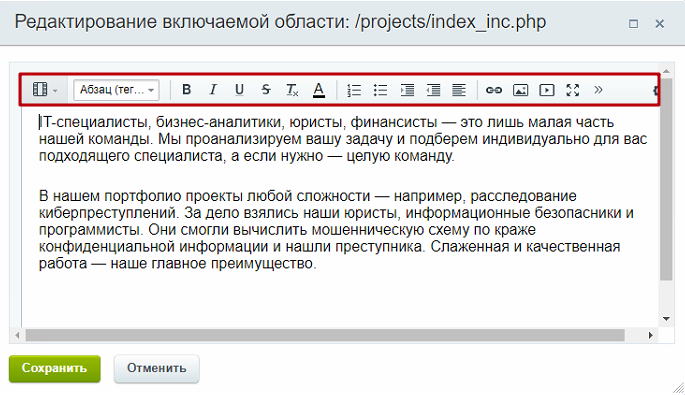Image resolution: width=685 pixels, height=395 pixels.
Task: Toggle underline formatting
Action: click(x=239, y=90)
